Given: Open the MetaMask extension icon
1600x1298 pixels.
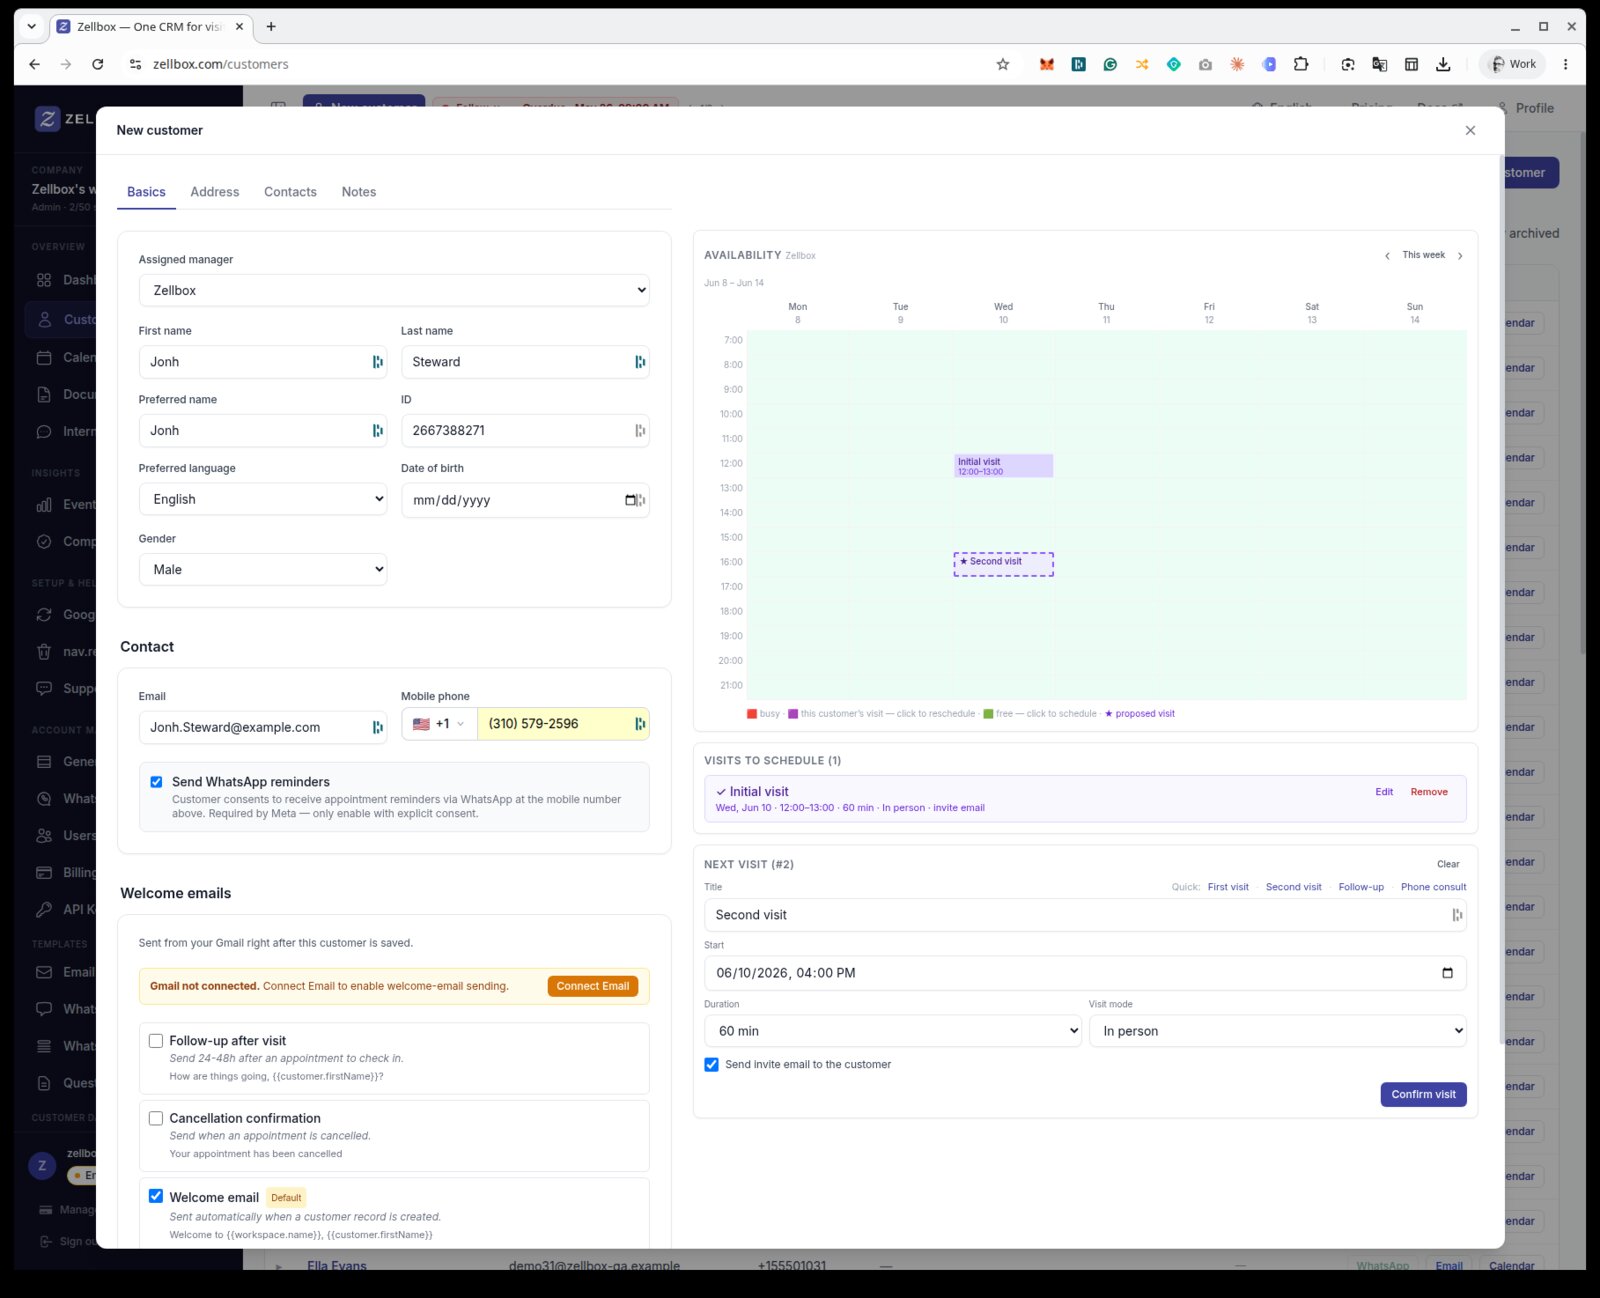Looking at the screenshot, I should tap(1046, 64).
